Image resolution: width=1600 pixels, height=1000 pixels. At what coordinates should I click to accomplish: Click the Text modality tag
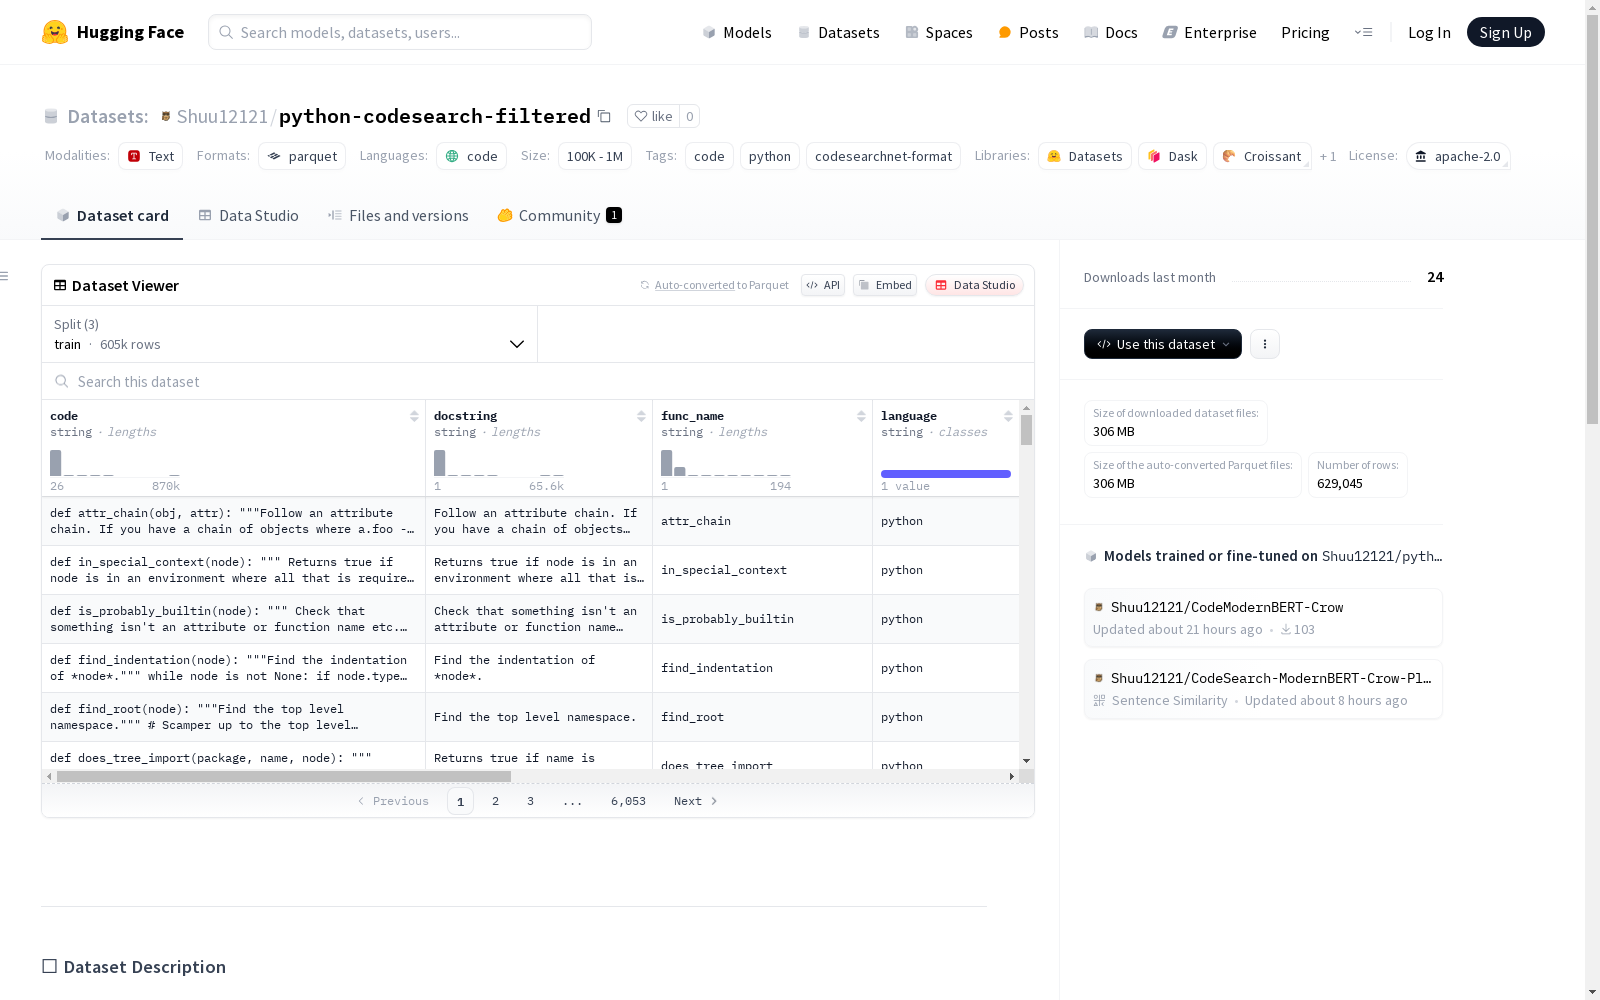pyautogui.click(x=151, y=156)
